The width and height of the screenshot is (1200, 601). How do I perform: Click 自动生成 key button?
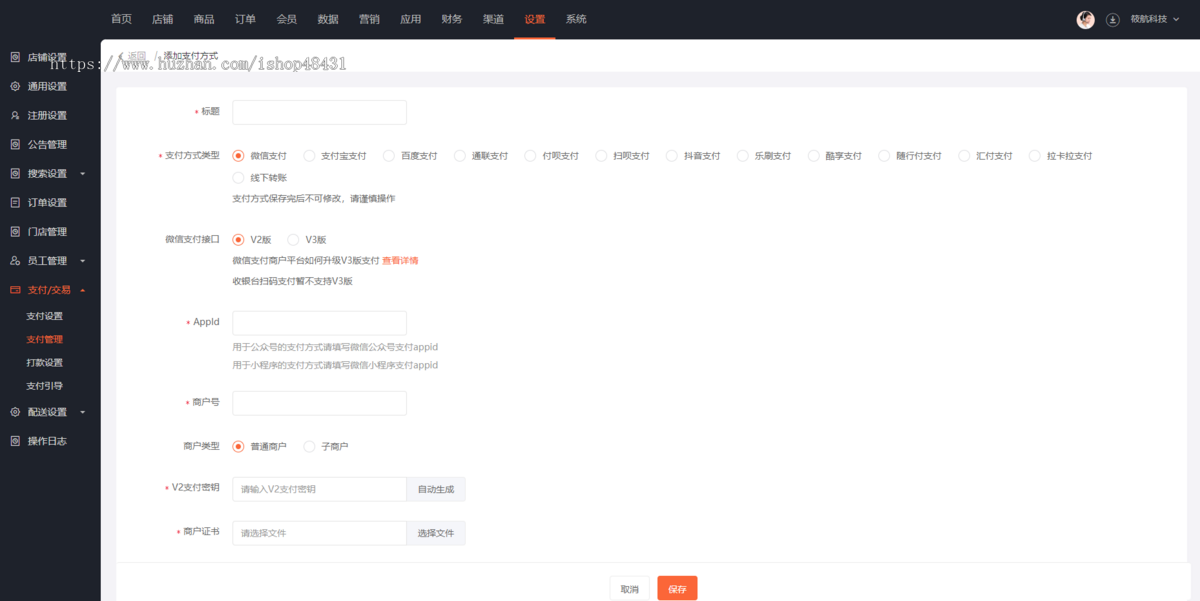click(436, 489)
